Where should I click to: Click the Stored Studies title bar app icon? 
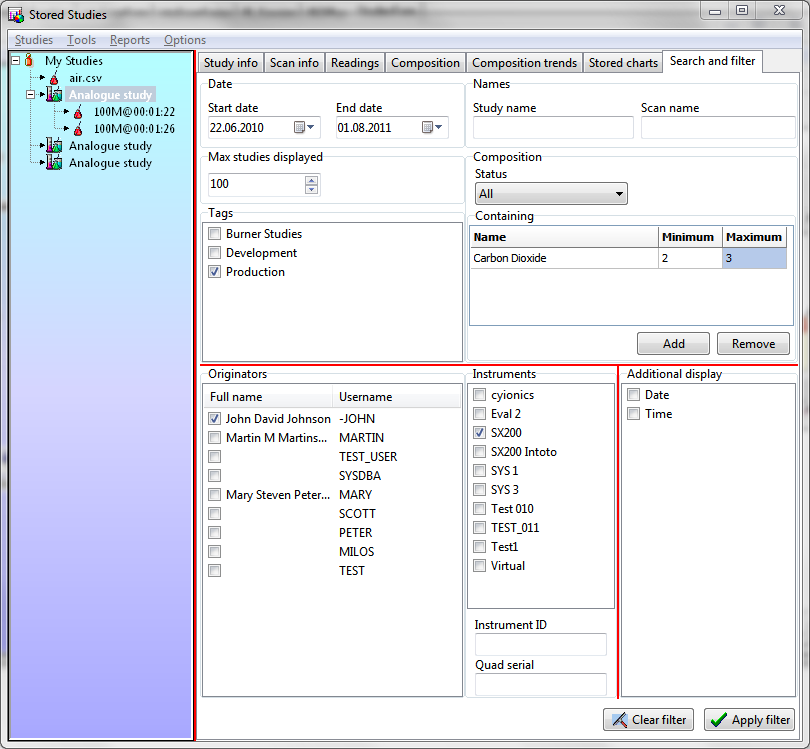pyautogui.click(x=16, y=15)
